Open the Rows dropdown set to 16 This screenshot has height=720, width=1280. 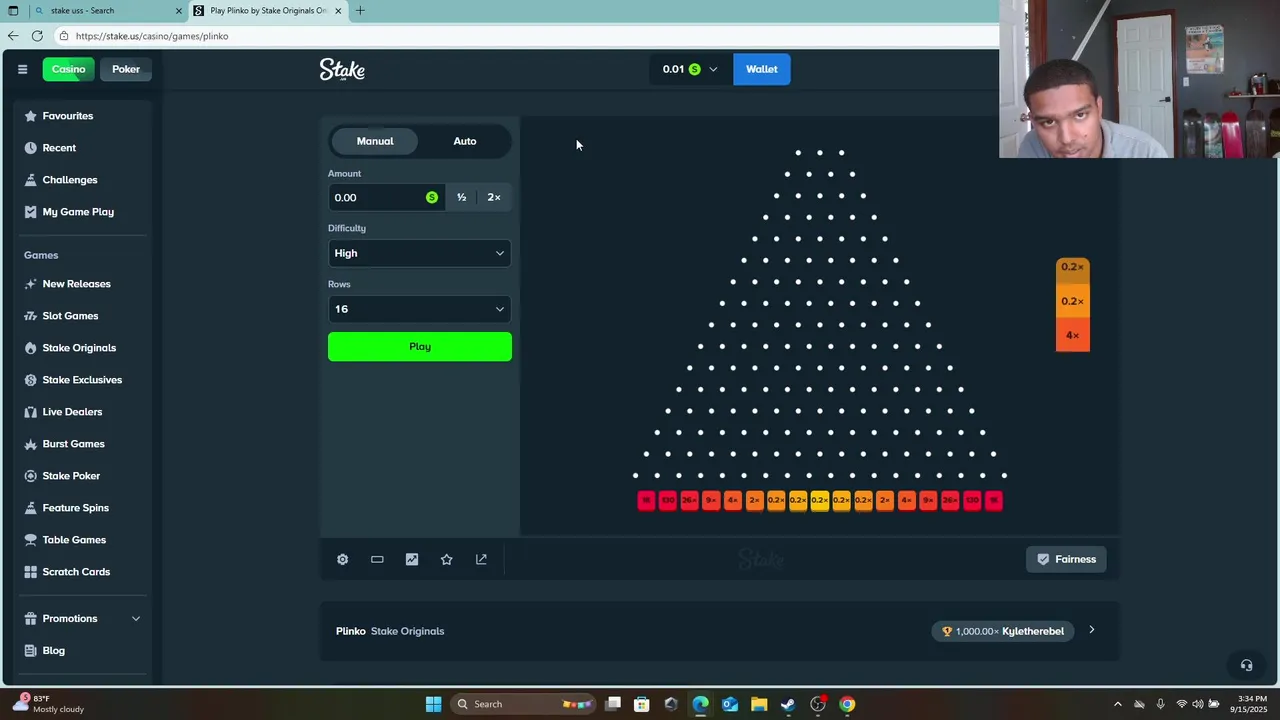[x=420, y=309]
